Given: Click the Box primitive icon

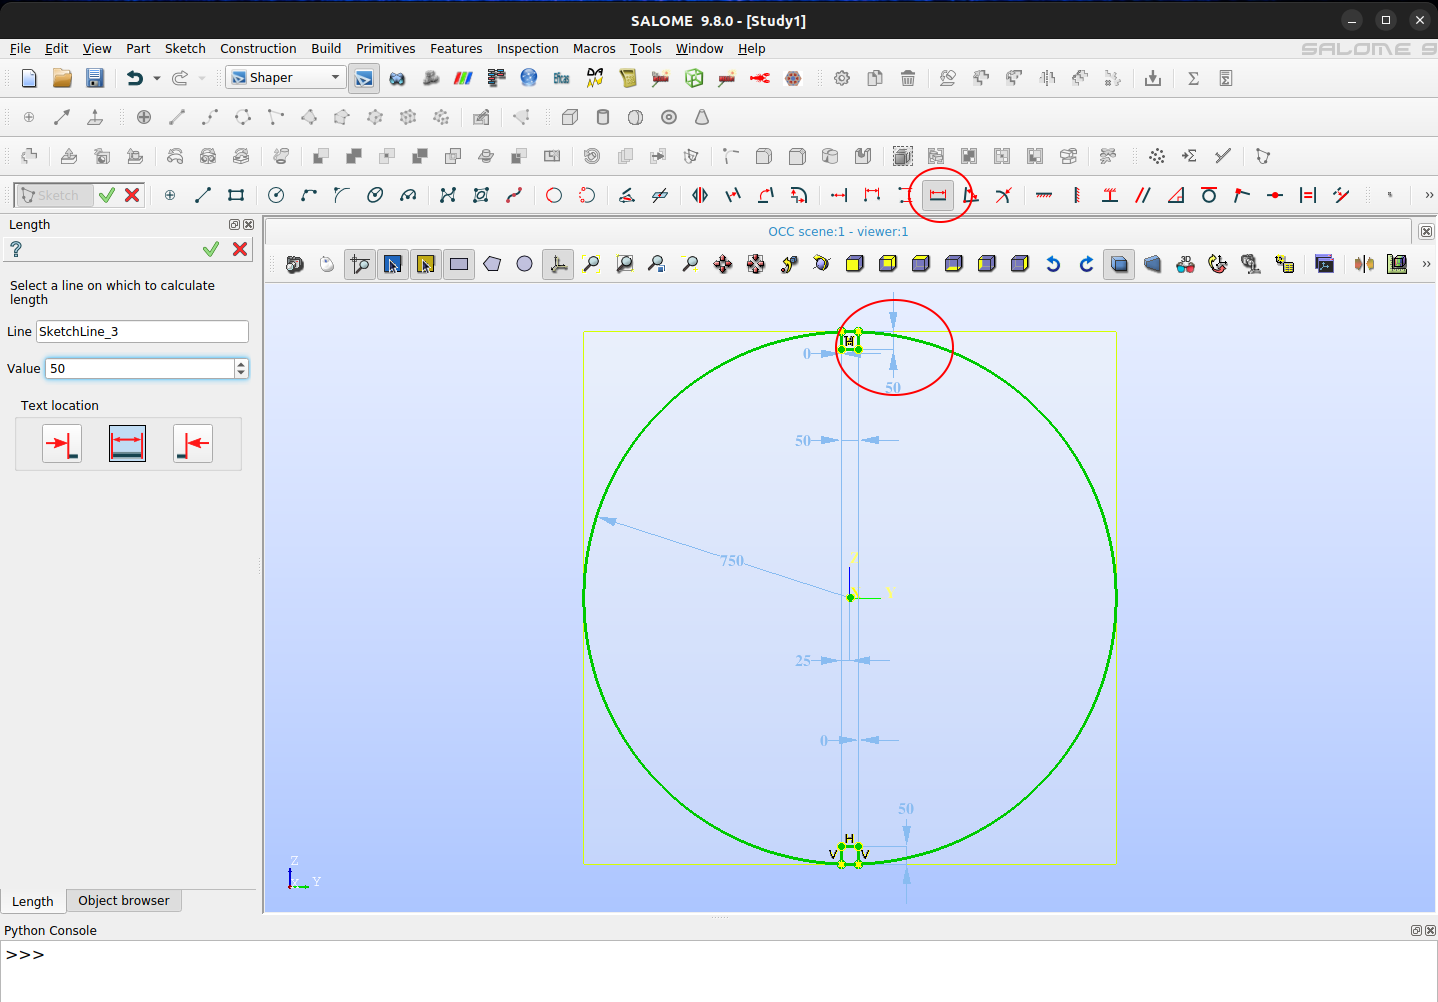Looking at the screenshot, I should point(570,117).
